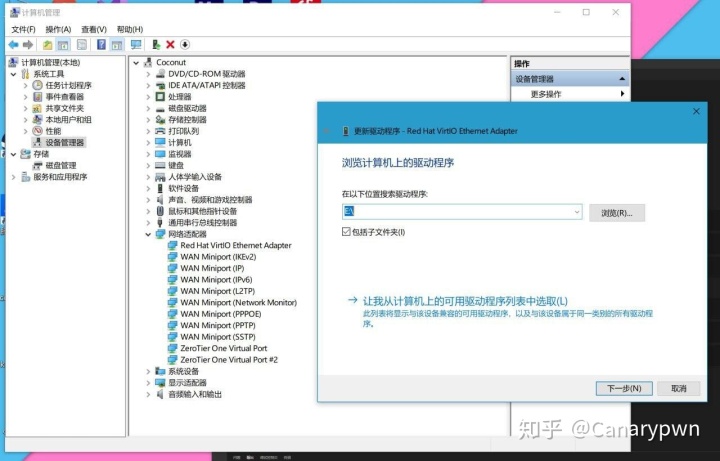Open the File (文件) menu
The width and height of the screenshot is (720, 461).
click(x=23, y=29)
